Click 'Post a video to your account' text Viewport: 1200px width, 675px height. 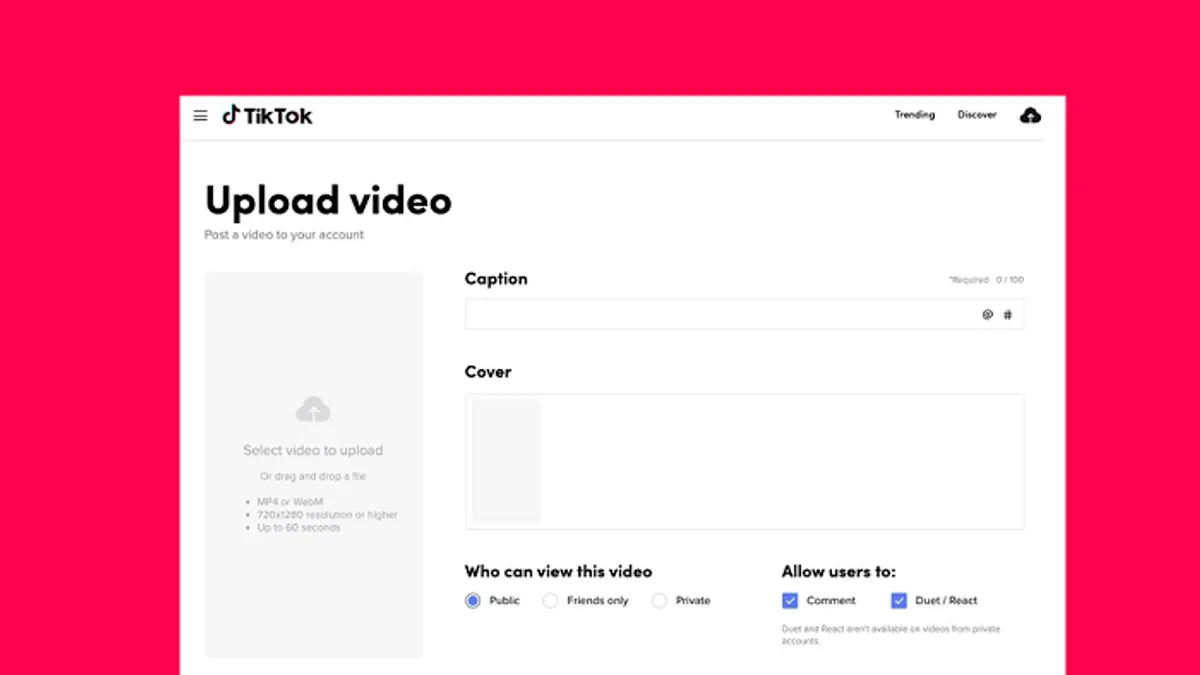[x=284, y=235]
